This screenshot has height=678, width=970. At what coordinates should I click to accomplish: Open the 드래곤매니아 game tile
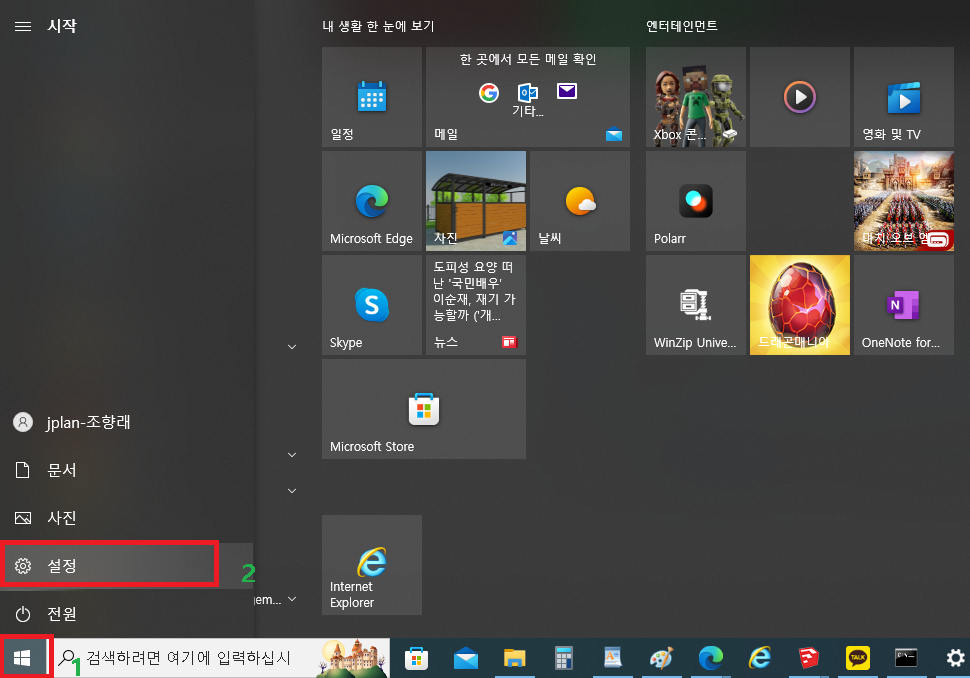[800, 305]
